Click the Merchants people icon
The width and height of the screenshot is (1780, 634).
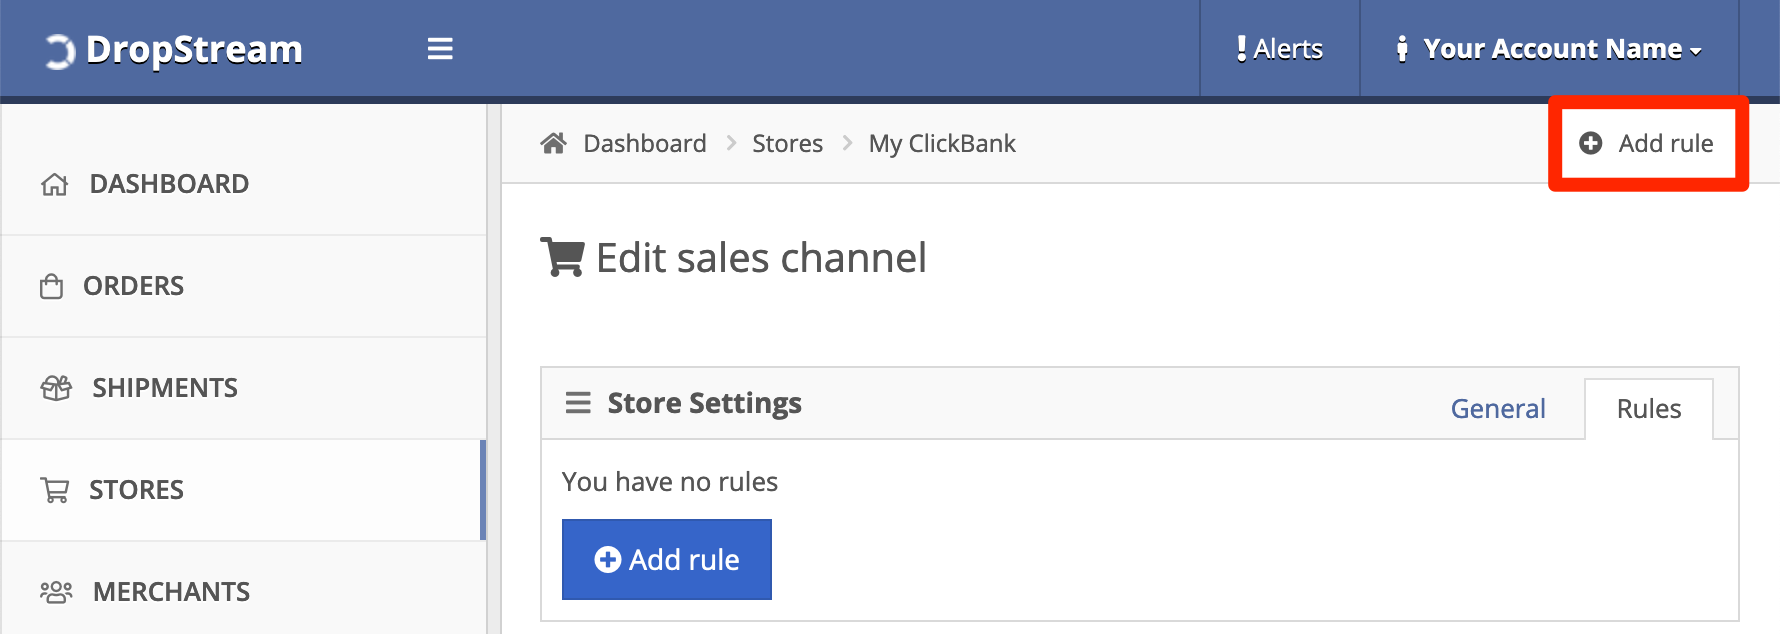[56, 592]
